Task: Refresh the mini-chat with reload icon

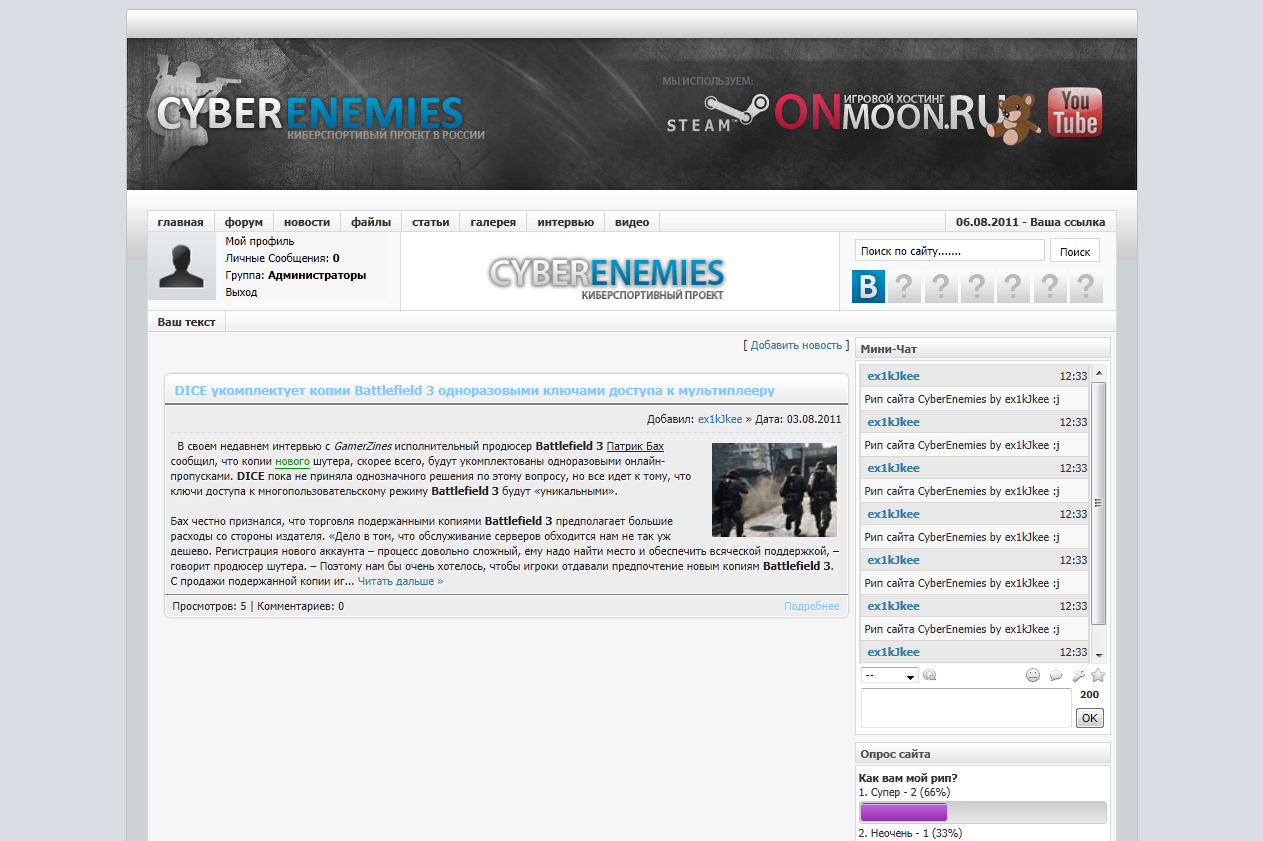Action: click(930, 675)
